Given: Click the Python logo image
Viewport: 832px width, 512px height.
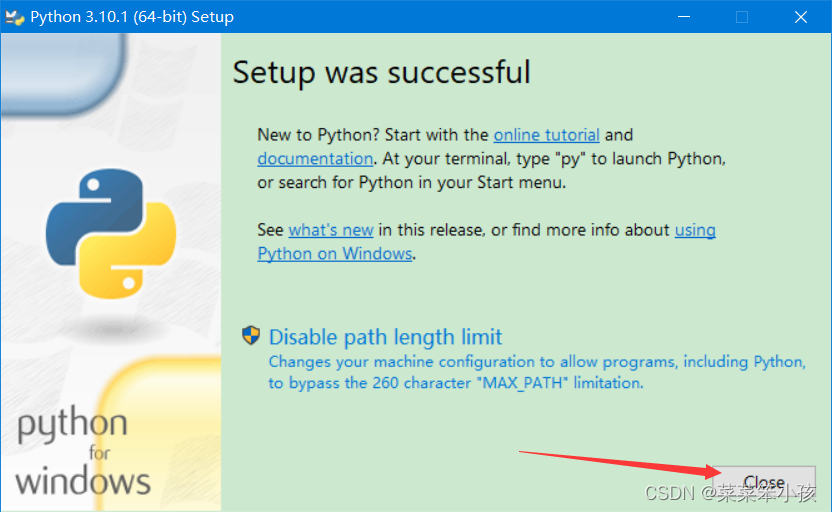Looking at the screenshot, I should [x=111, y=233].
